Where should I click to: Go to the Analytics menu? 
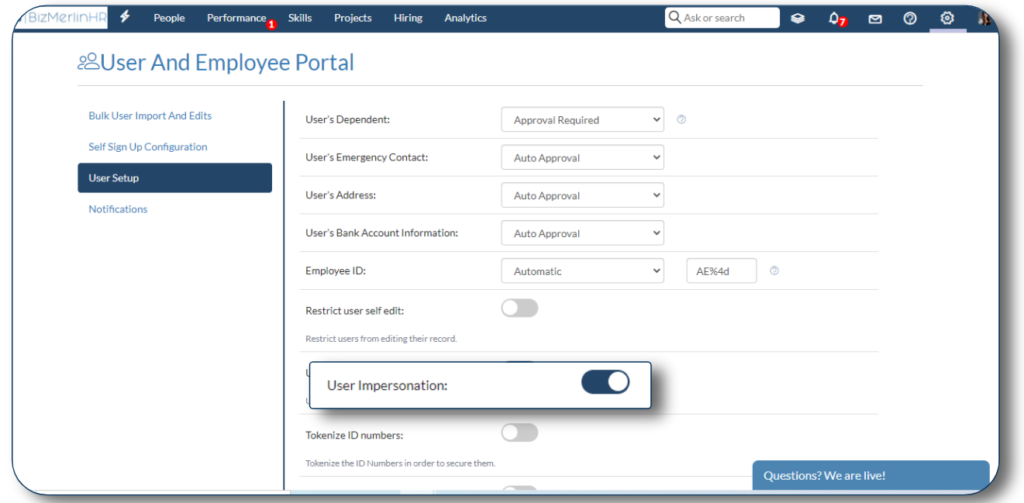466,18
